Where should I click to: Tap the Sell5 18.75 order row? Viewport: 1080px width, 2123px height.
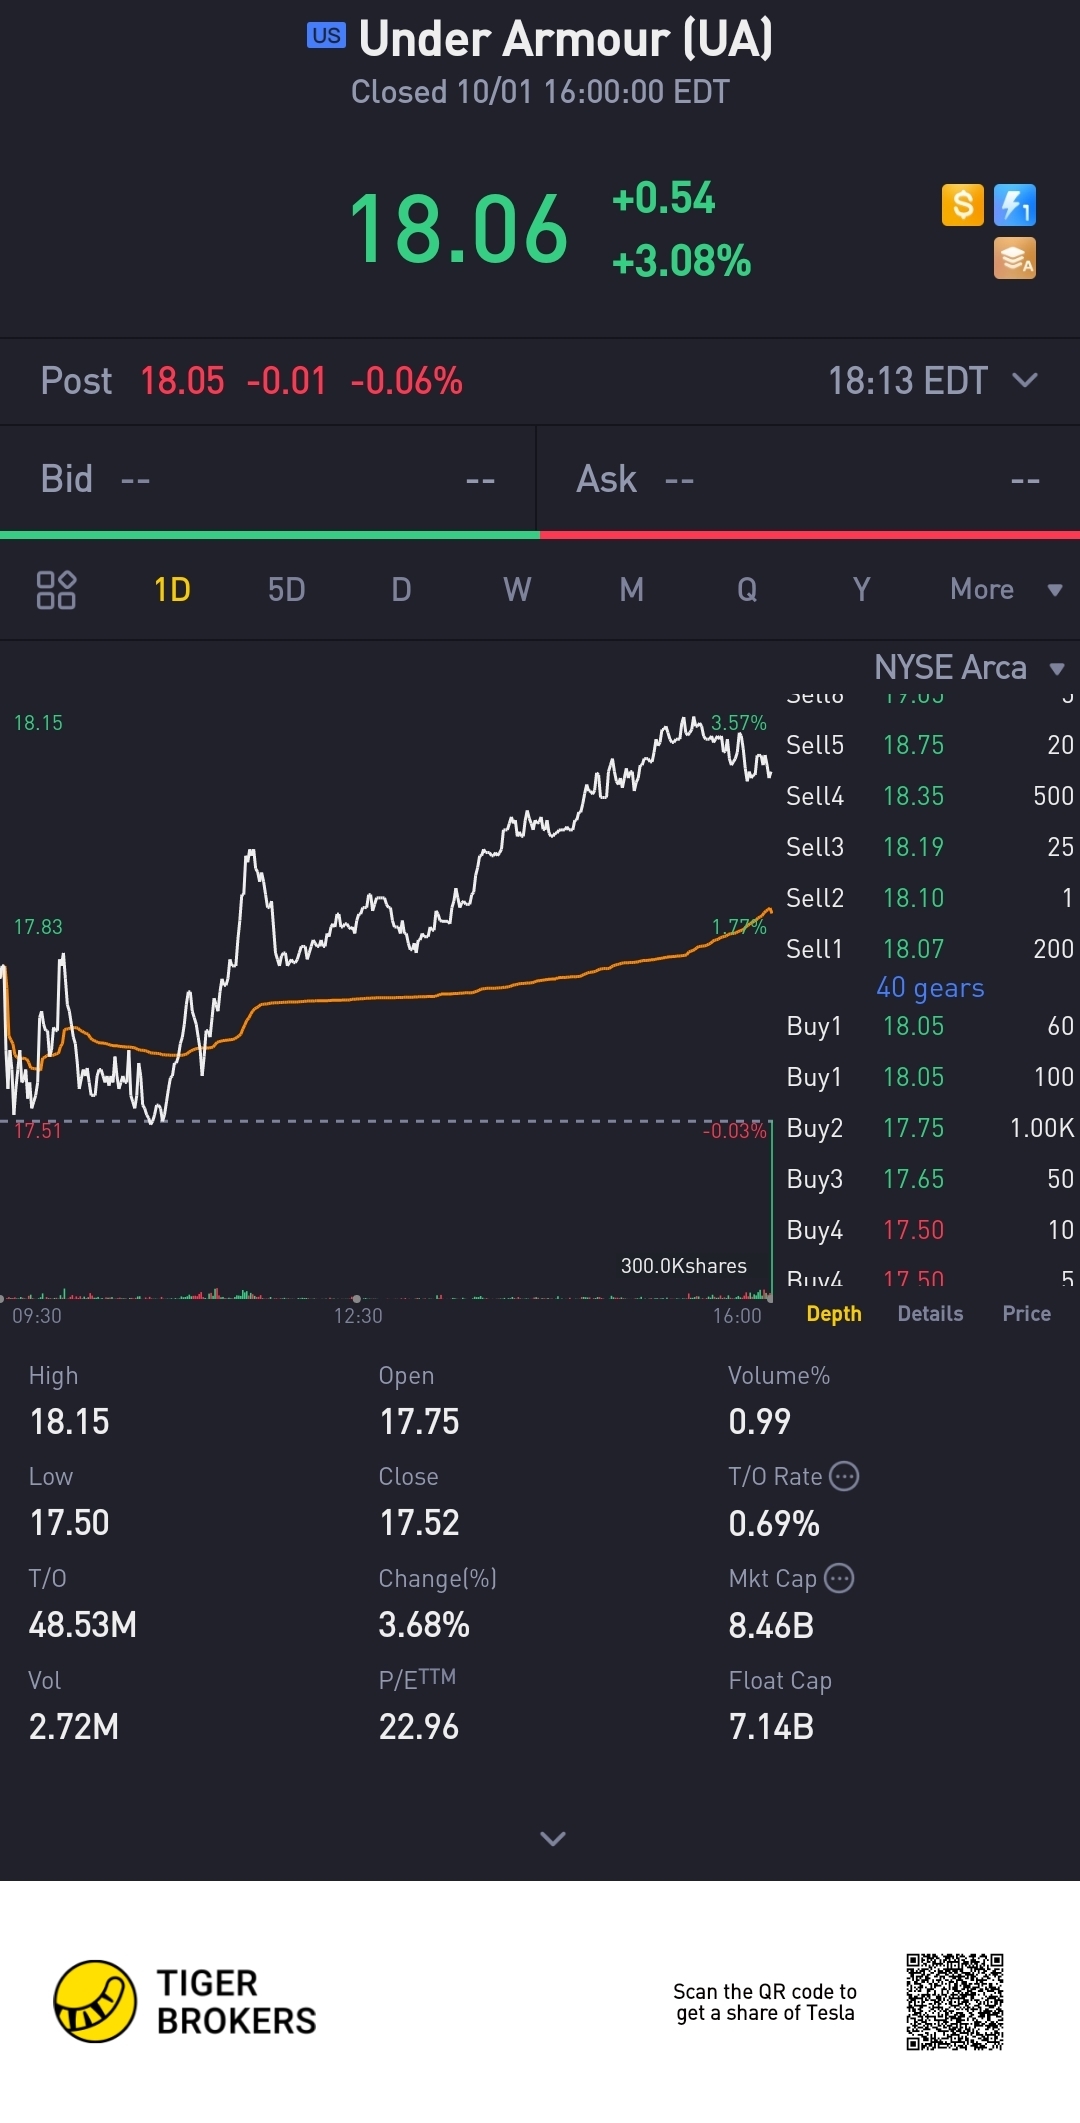tap(929, 744)
